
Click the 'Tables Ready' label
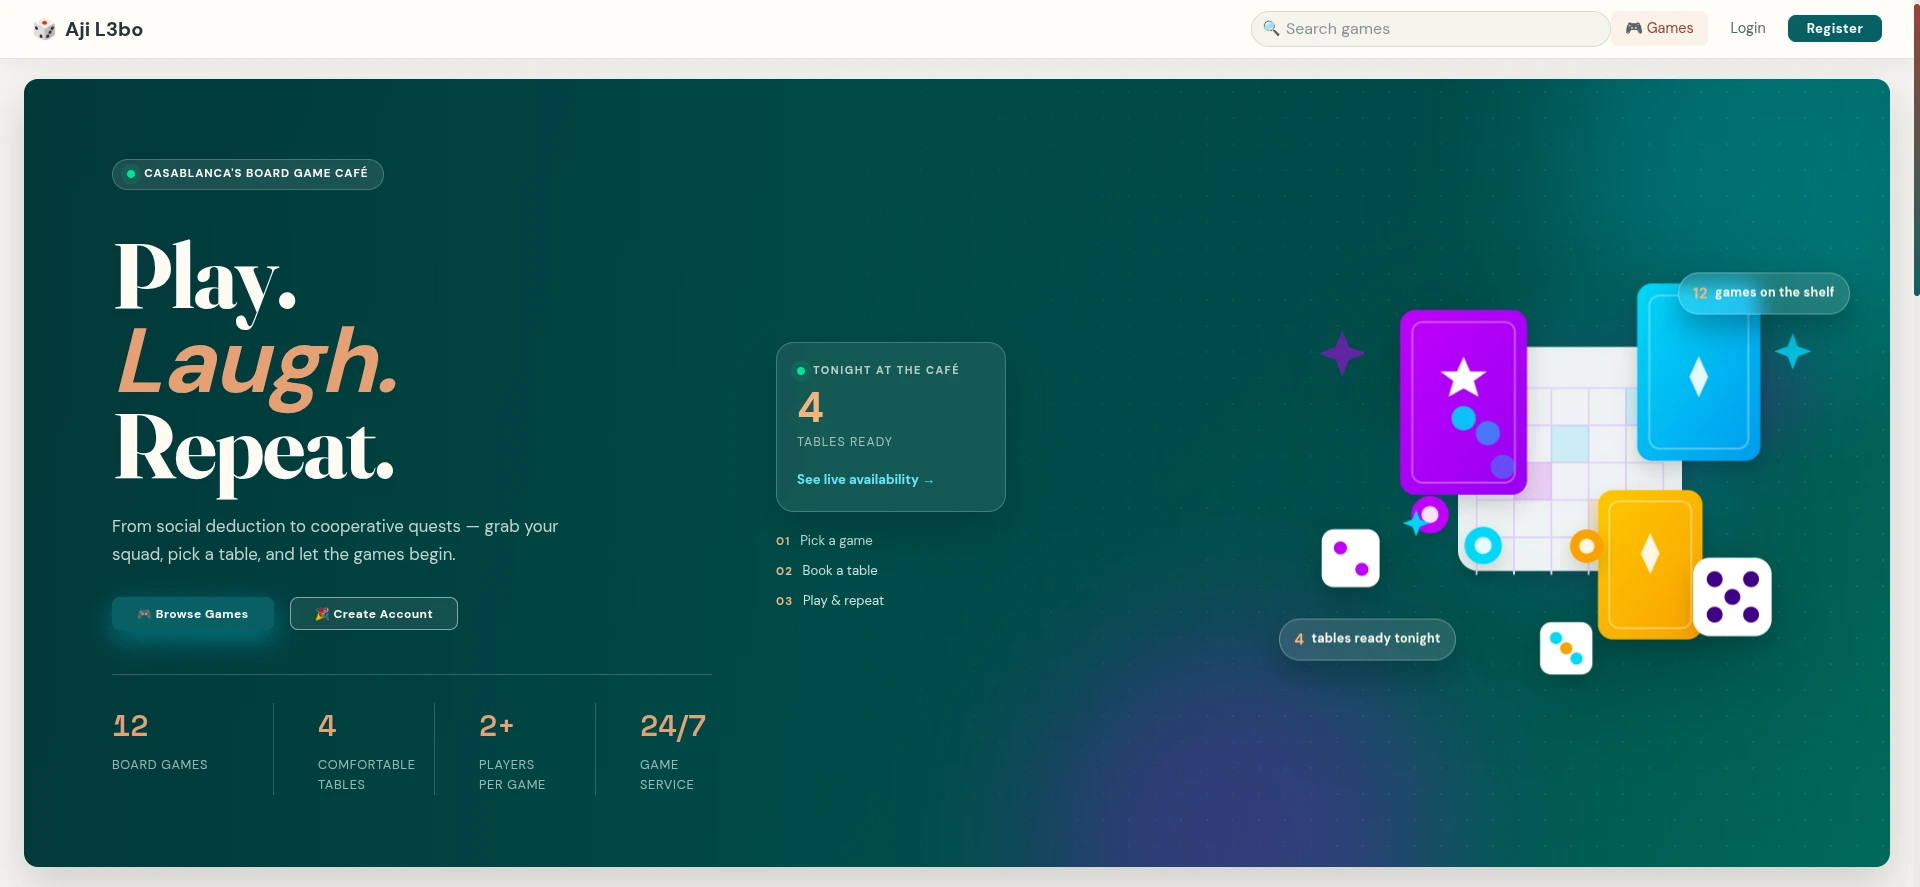point(844,442)
